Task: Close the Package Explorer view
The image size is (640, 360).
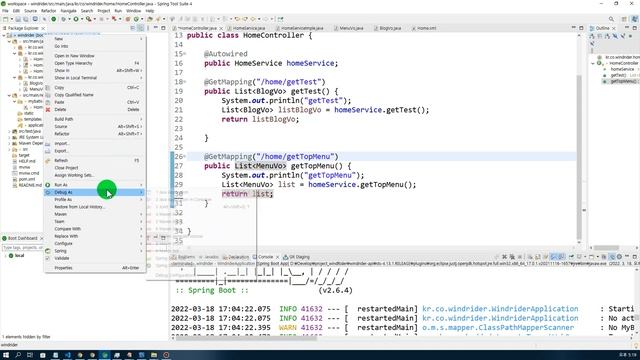Action: [x=43, y=28]
